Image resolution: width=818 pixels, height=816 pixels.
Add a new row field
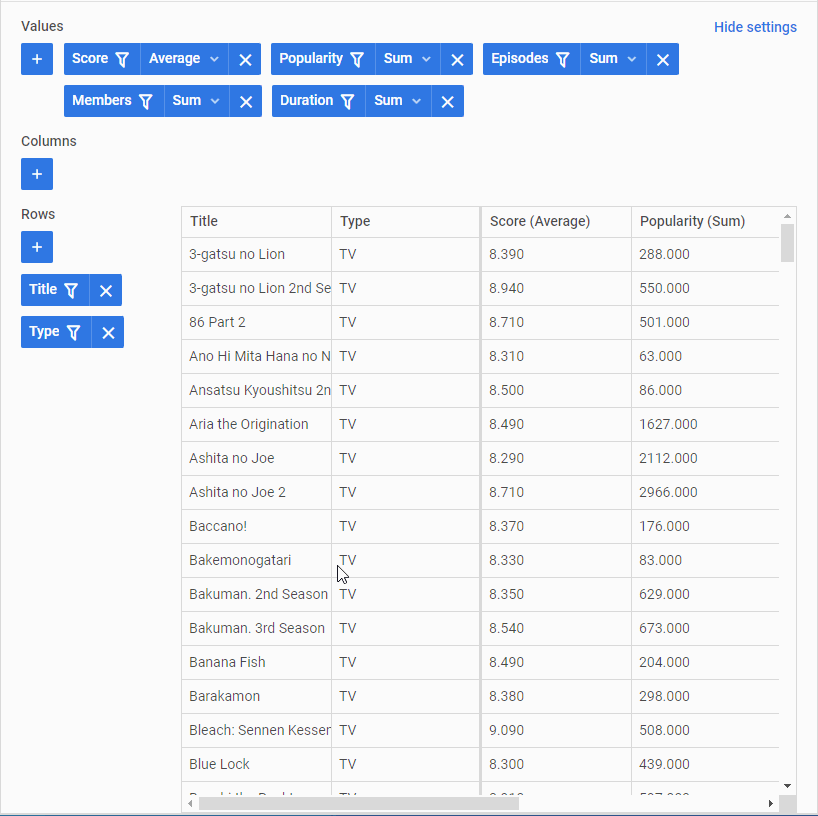[37, 247]
